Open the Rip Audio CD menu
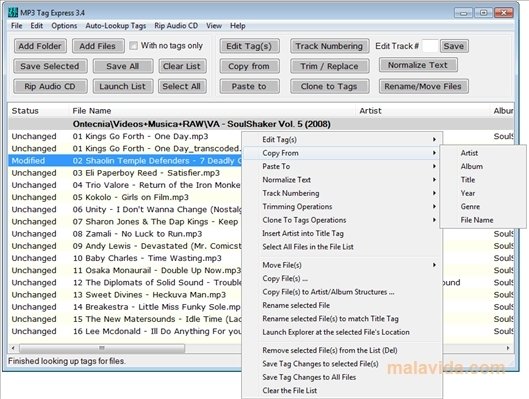This screenshot has width=529, height=399. [x=176, y=26]
